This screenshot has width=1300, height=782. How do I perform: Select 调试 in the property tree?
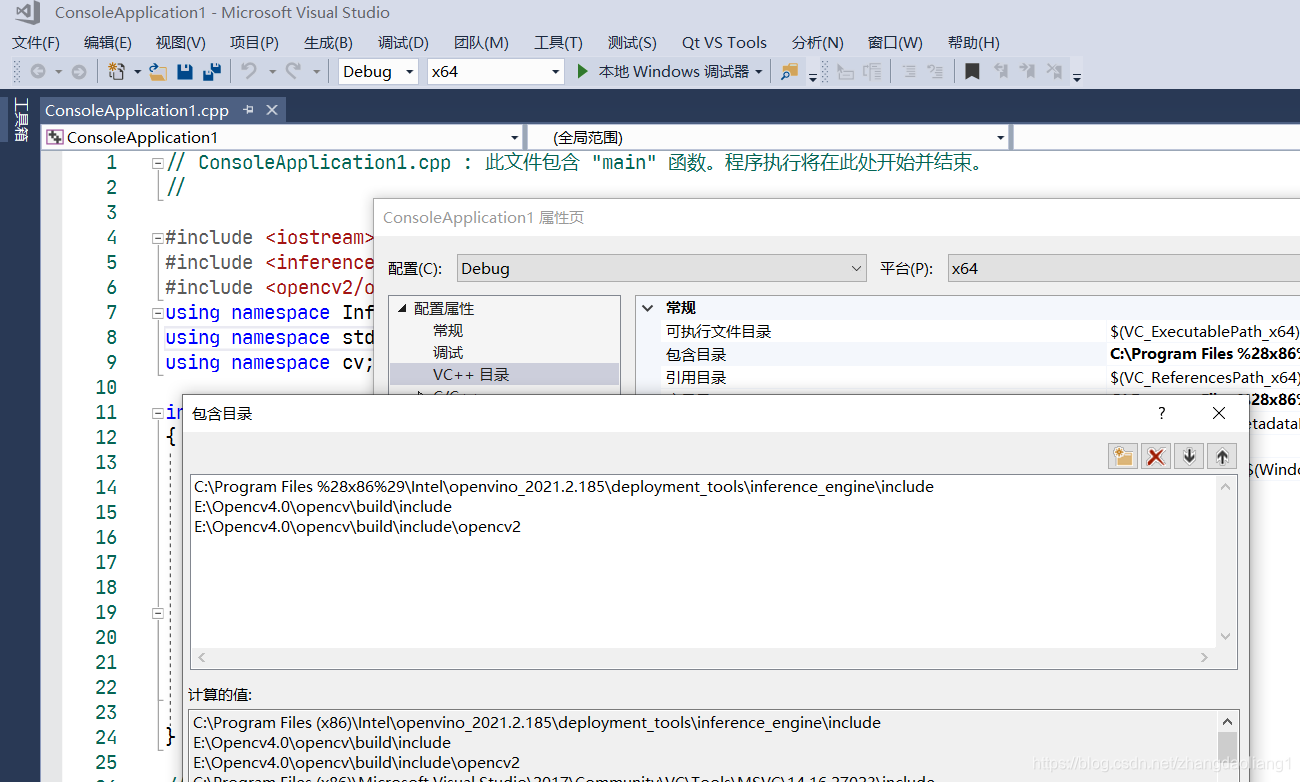[x=448, y=353]
